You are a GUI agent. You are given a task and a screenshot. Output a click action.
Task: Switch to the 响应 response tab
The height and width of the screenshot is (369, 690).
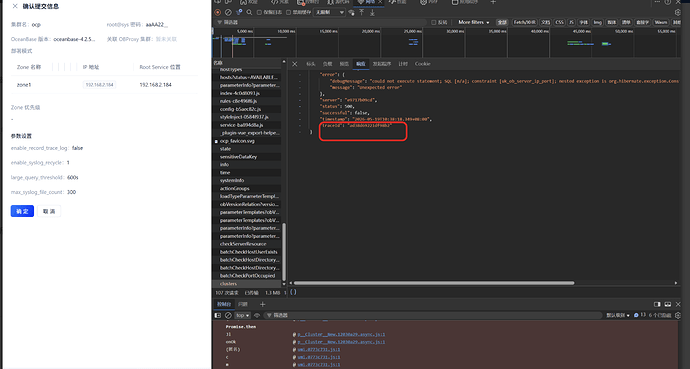point(361,64)
